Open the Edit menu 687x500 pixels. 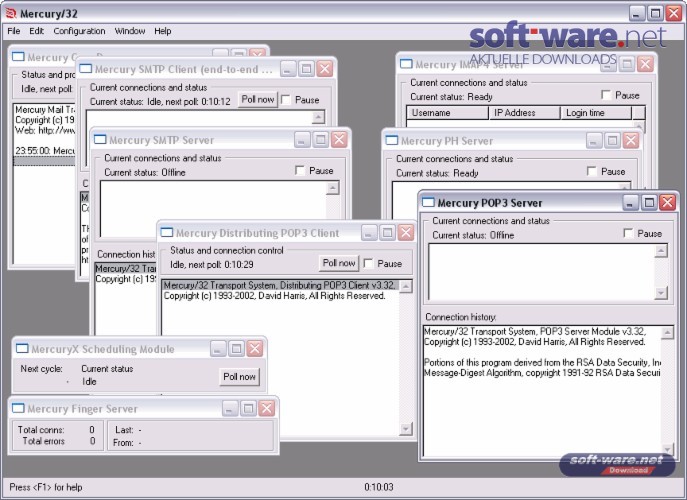pos(36,31)
